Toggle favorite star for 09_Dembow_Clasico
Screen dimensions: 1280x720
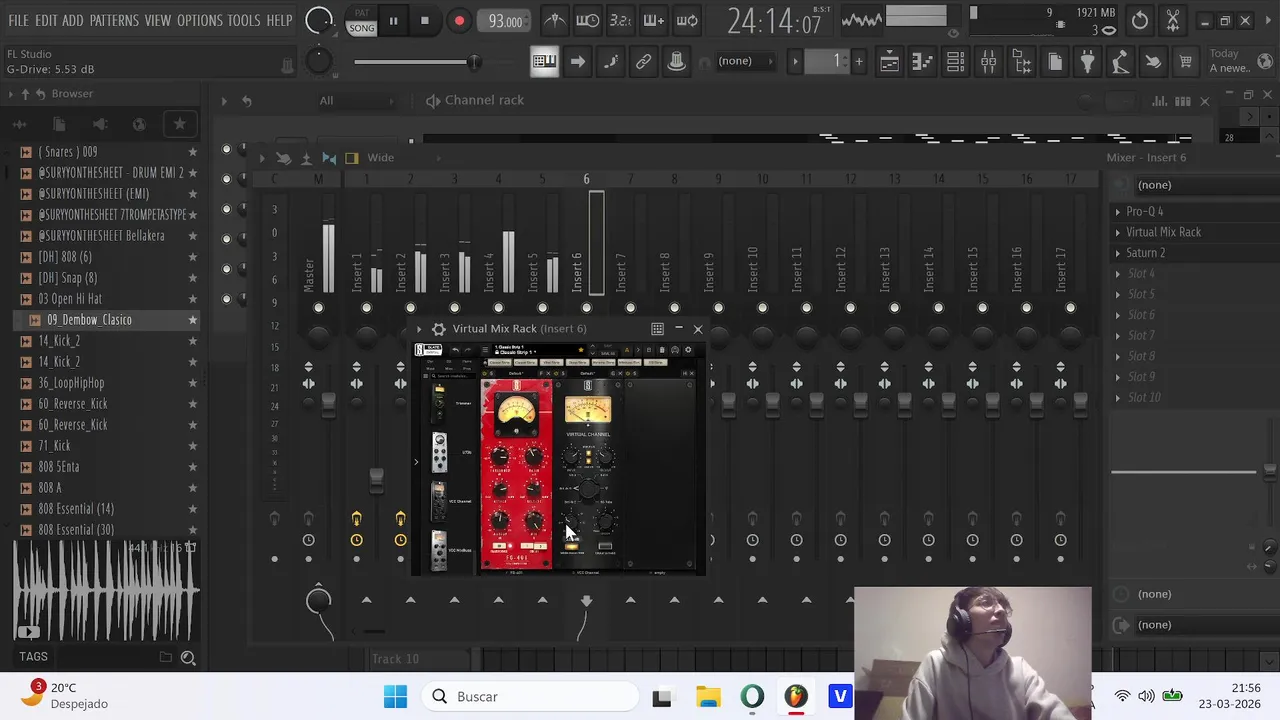click(x=192, y=320)
